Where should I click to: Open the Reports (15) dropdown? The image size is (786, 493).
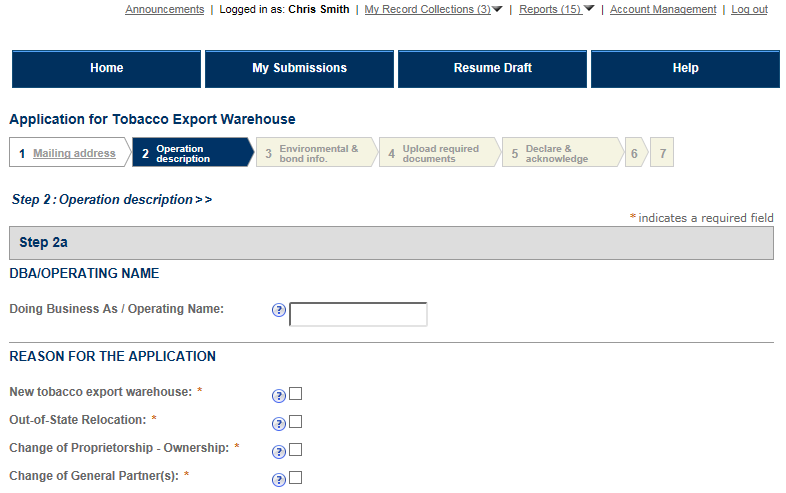click(556, 10)
